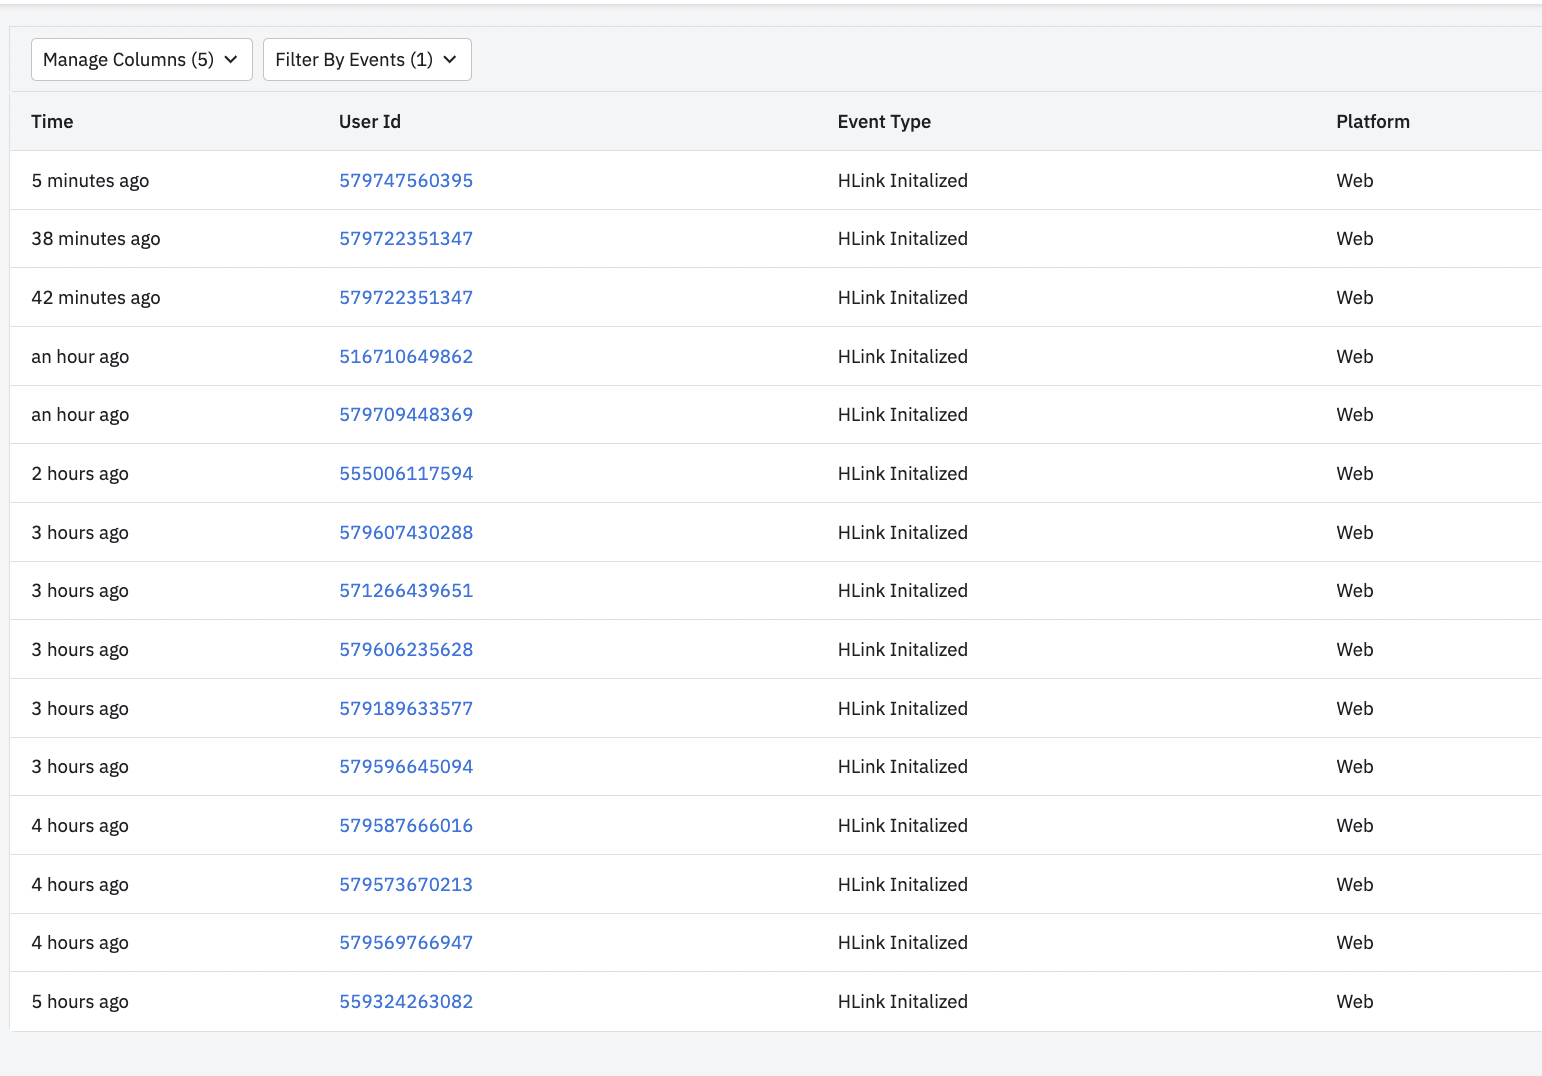
Task: View user 579596645094
Action: pos(406,766)
